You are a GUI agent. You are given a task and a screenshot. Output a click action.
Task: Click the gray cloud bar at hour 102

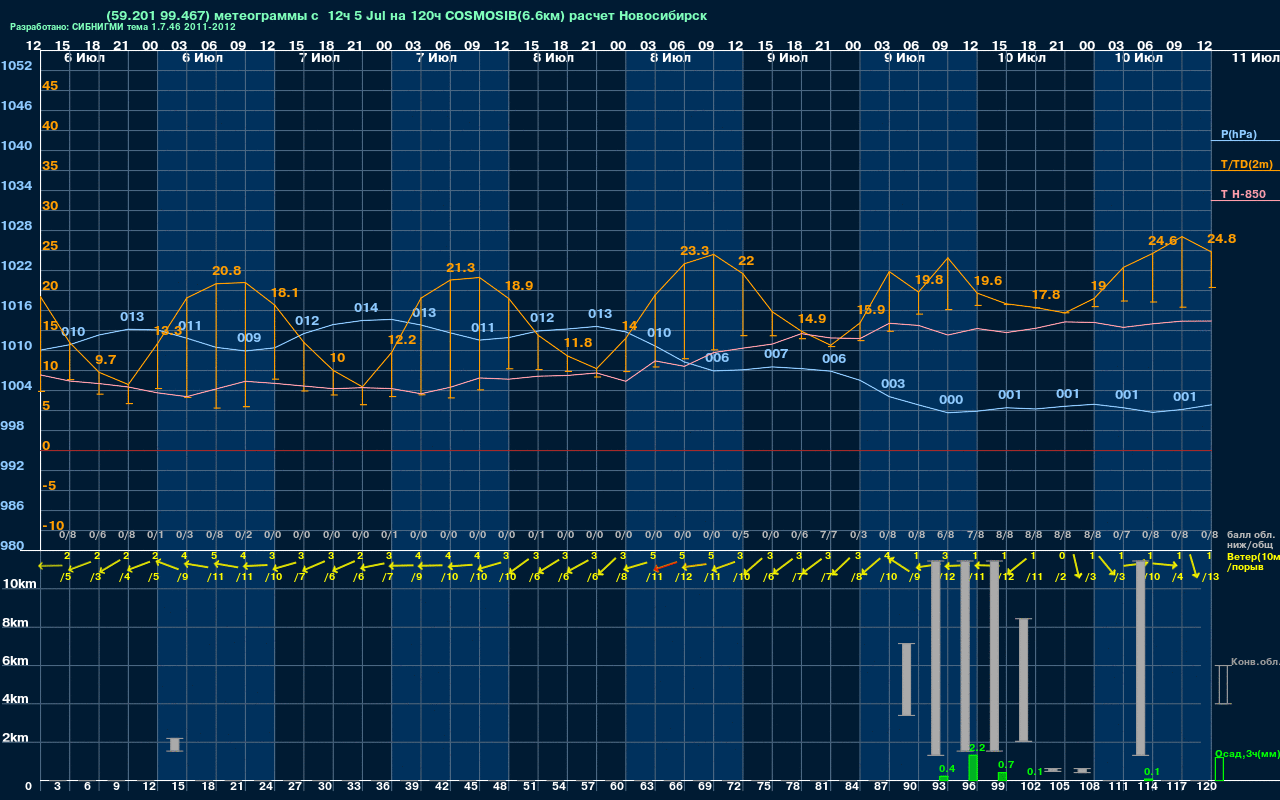(x=1023, y=680)
